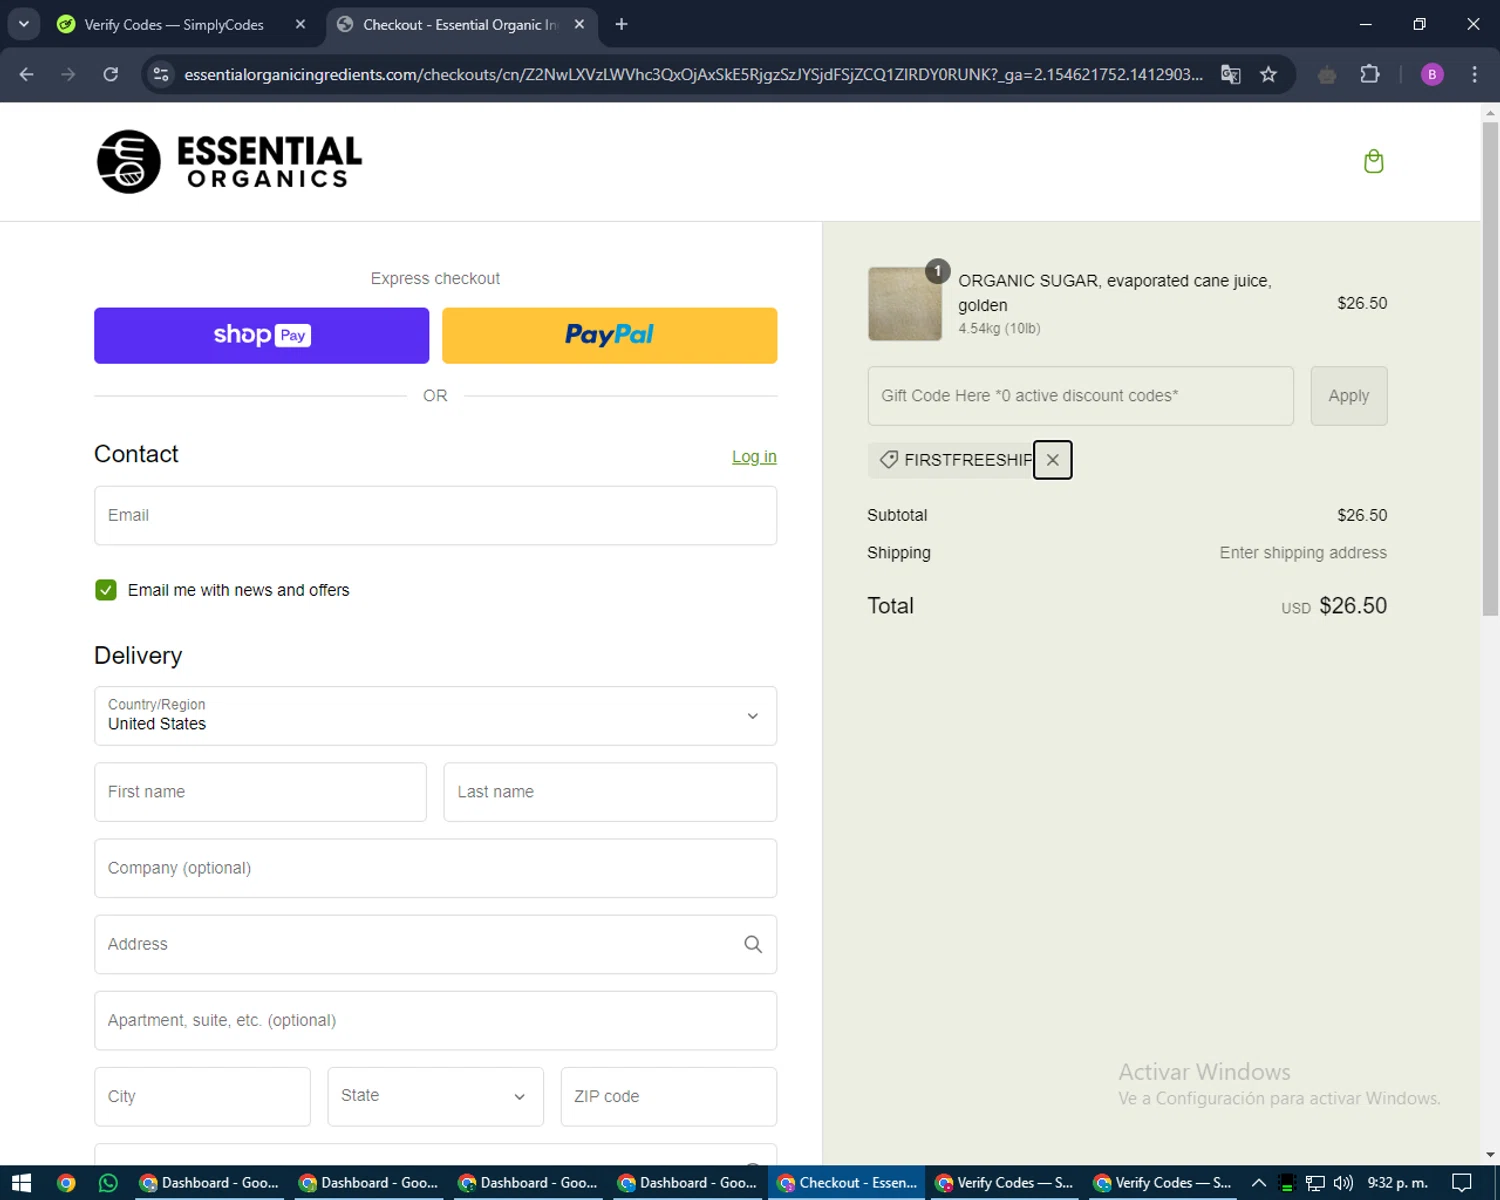Click the Address field
Viewport: 1500px width, 1200px height.
(435, 944)
